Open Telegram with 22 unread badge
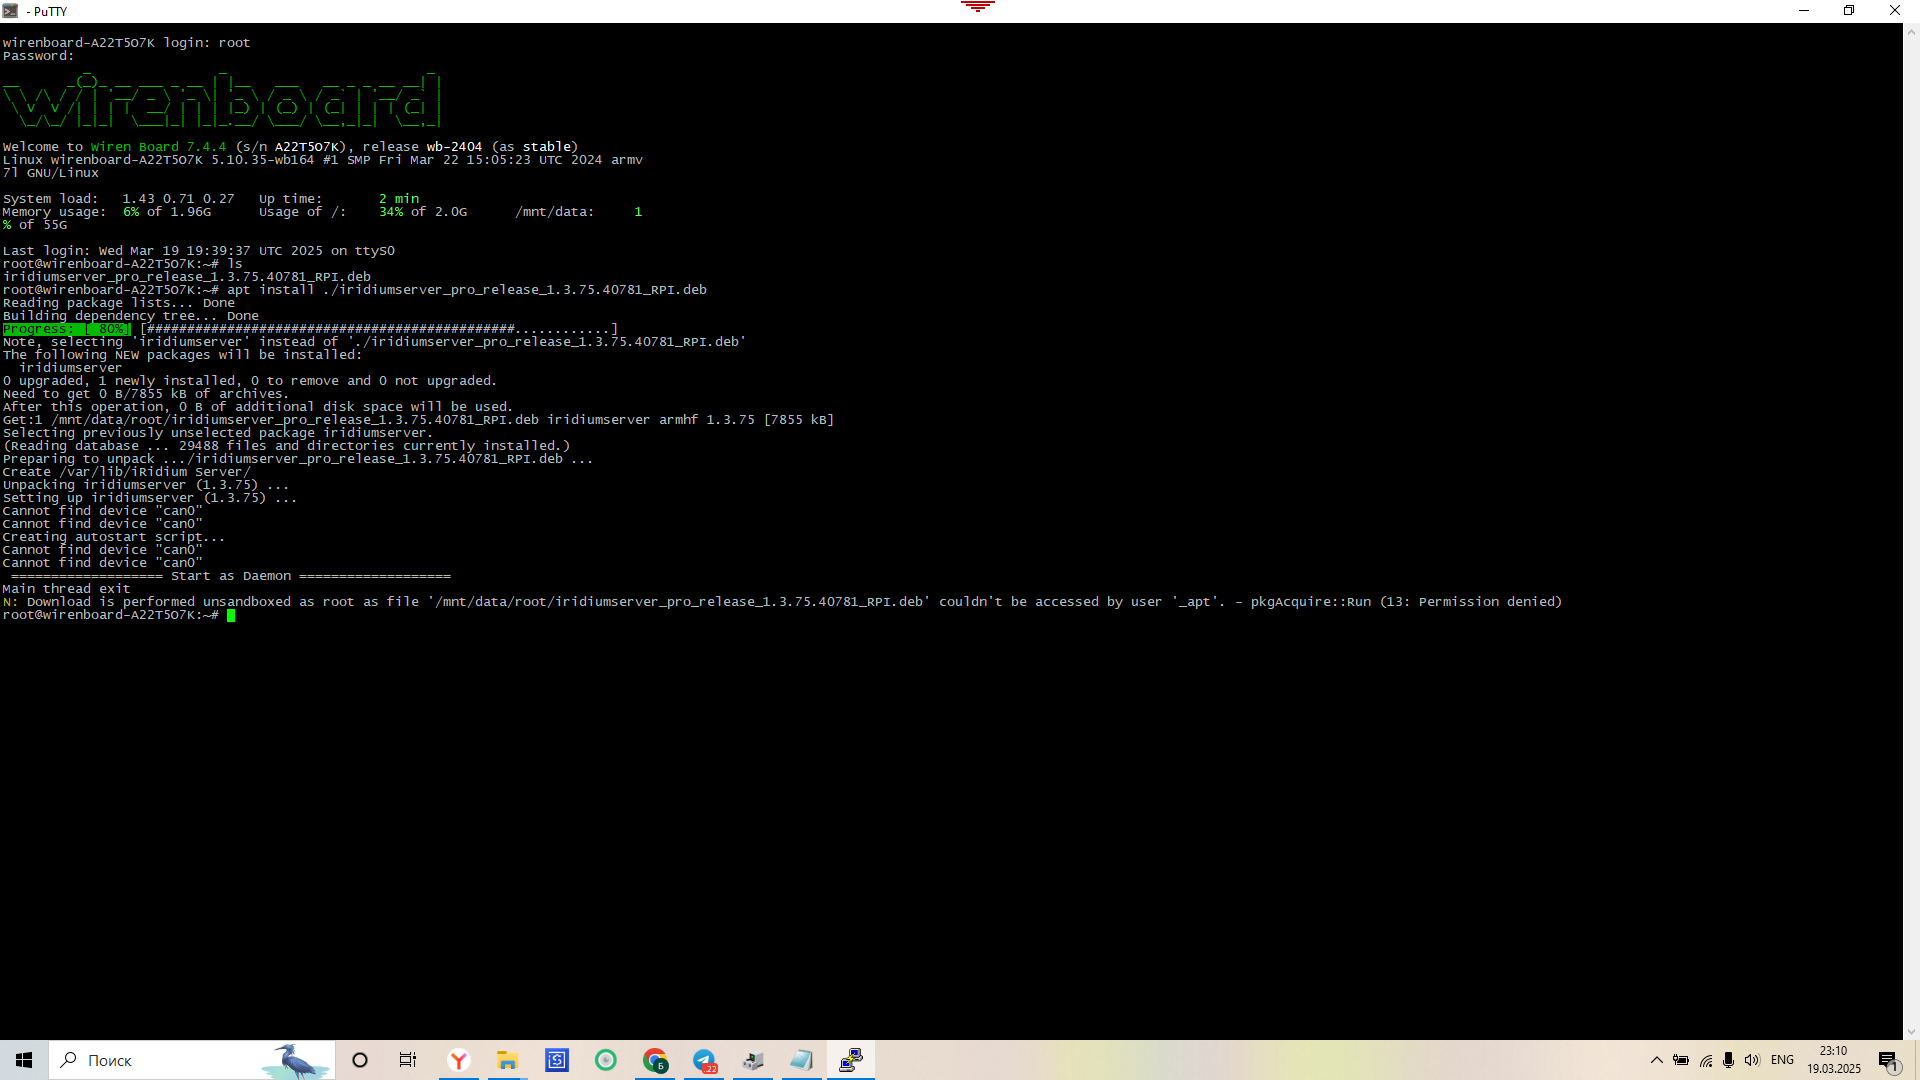Viewport: 1920px width, 1080px height. point(704,1060)
